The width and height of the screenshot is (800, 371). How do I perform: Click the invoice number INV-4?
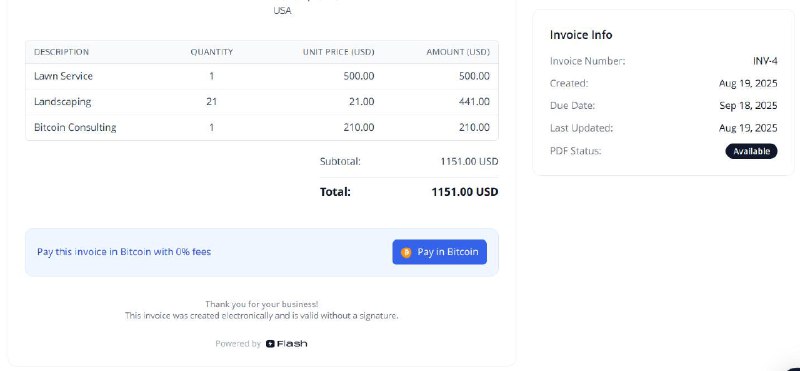(765, 61)
